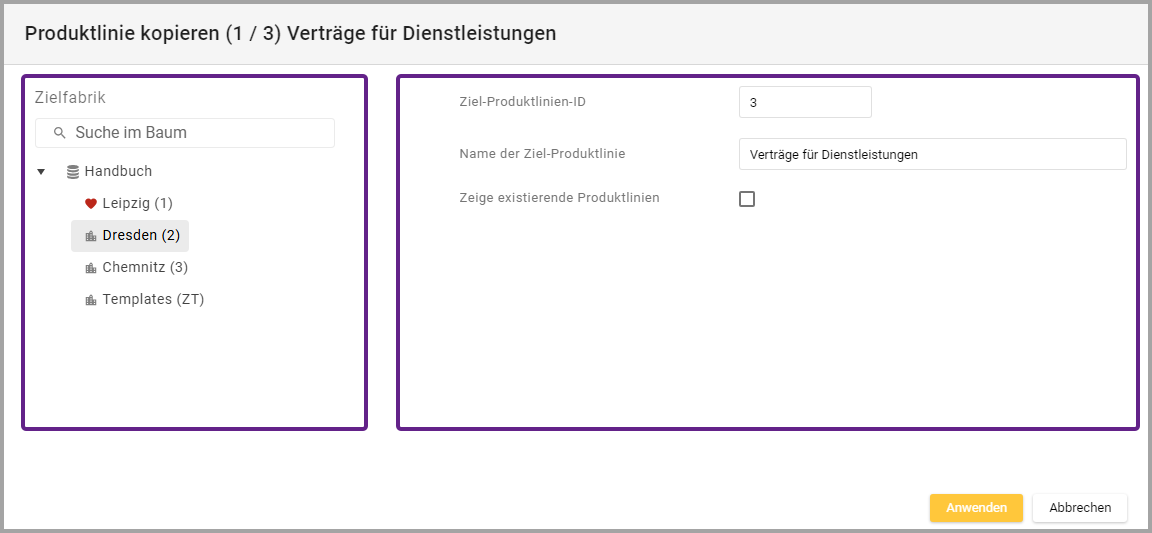Click the factory icon beside Templates

click(x=91, y=300)
